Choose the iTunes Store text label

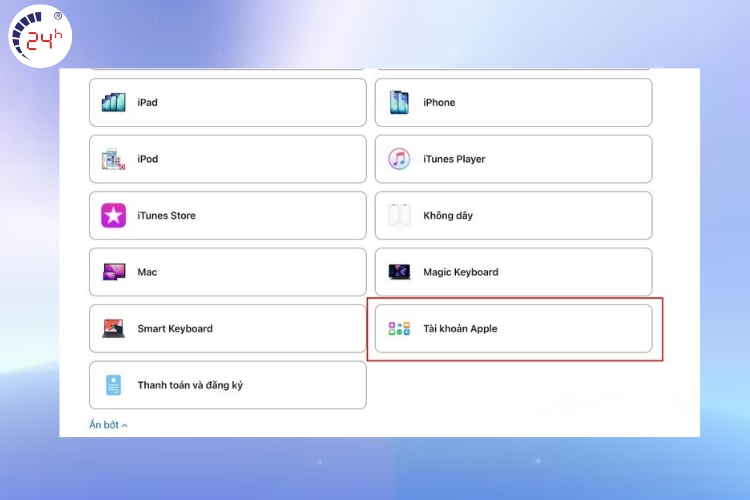coord(166,215)
